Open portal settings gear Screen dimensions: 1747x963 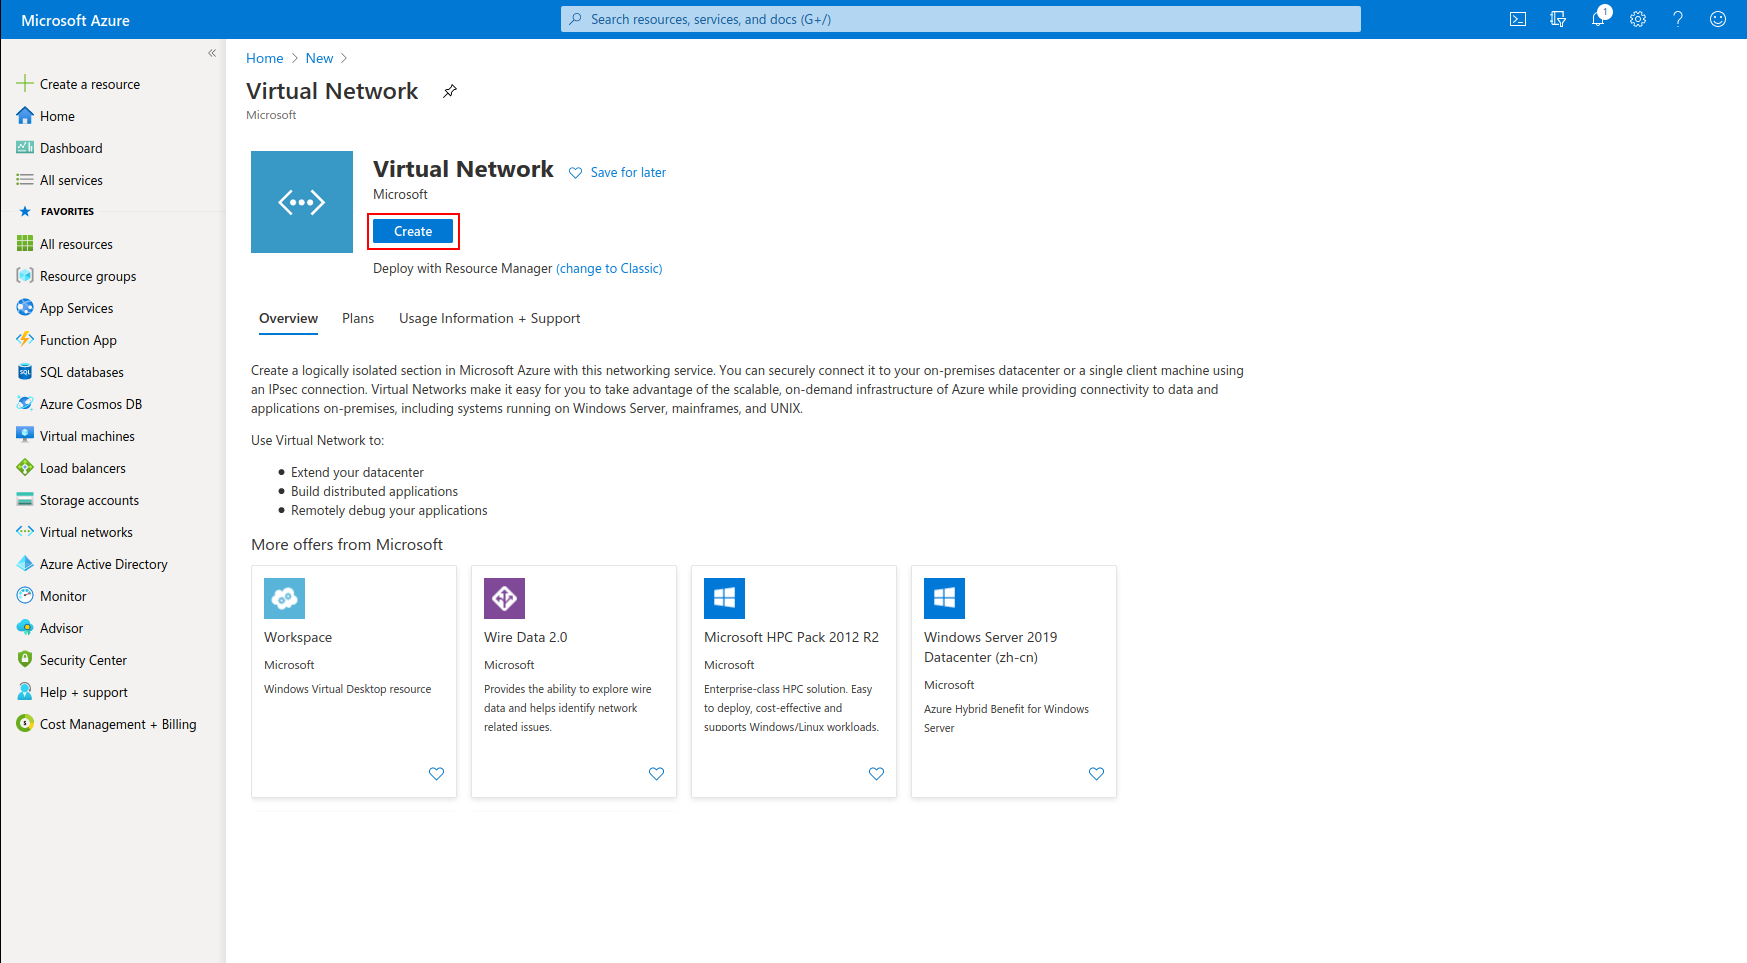coord(1638,19)
